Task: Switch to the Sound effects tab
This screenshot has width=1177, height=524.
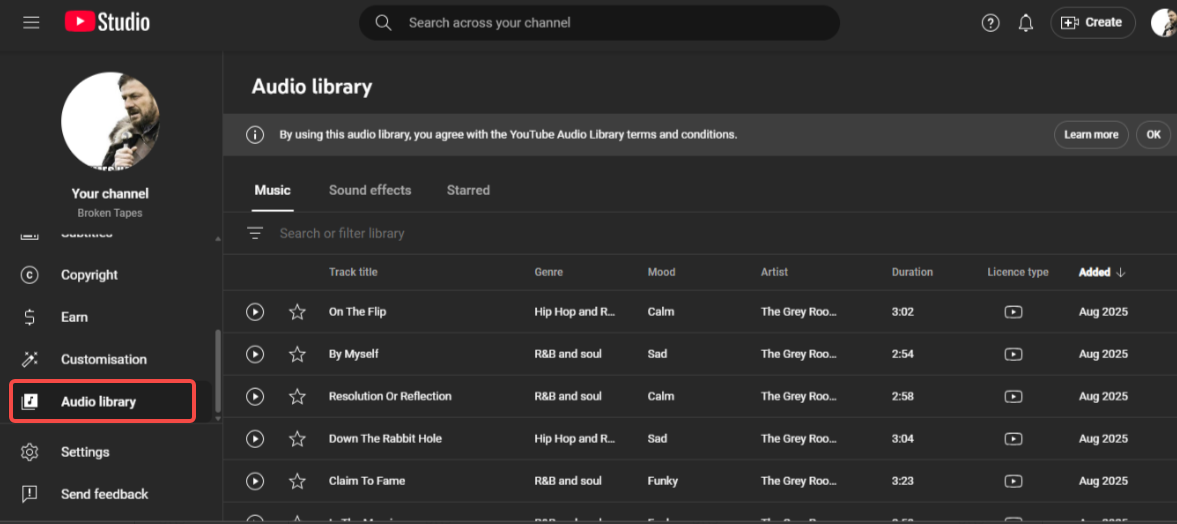Action: [x=370, y=190]
